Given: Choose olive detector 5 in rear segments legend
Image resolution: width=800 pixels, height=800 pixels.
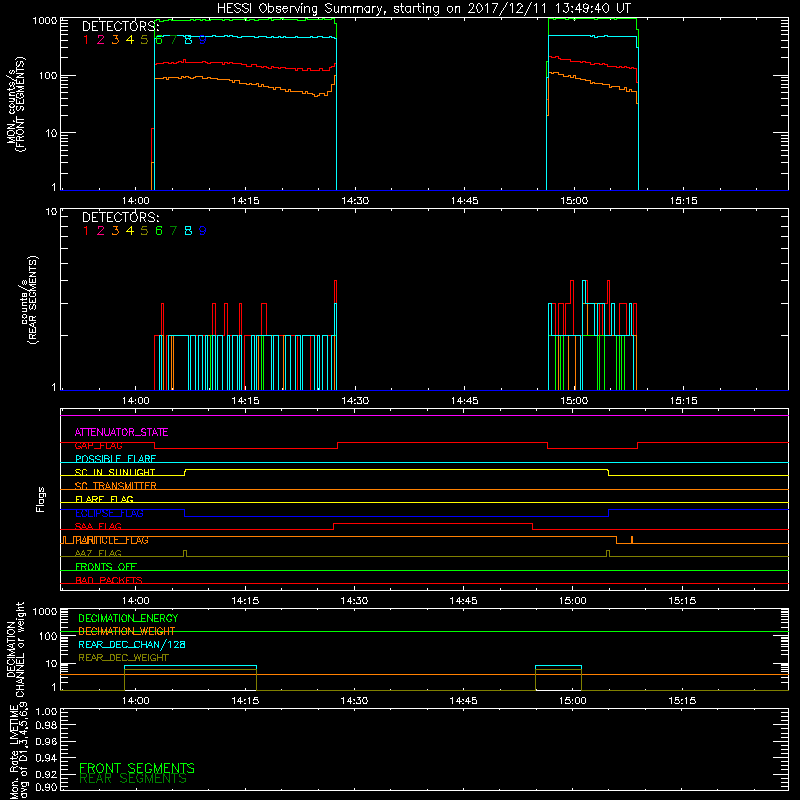Looking at the screenshot, I should coord(144,231).
